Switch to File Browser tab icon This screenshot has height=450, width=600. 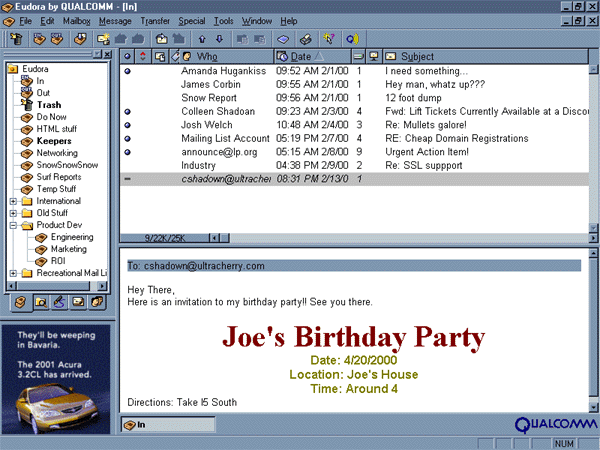[x=41, y=303]
